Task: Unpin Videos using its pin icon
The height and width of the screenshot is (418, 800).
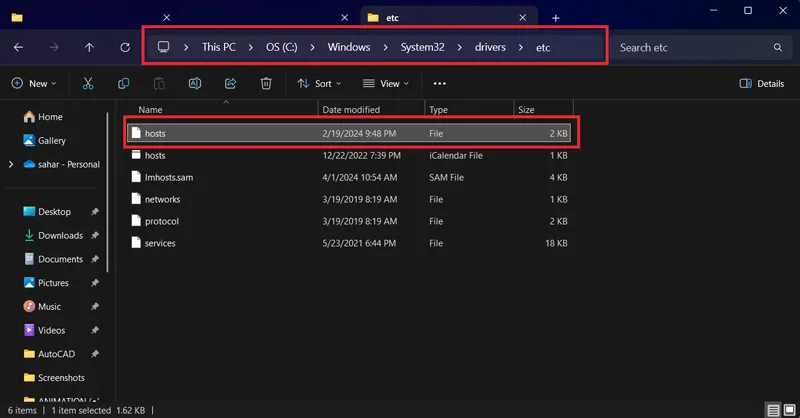Action: click(x=95, y=330)
